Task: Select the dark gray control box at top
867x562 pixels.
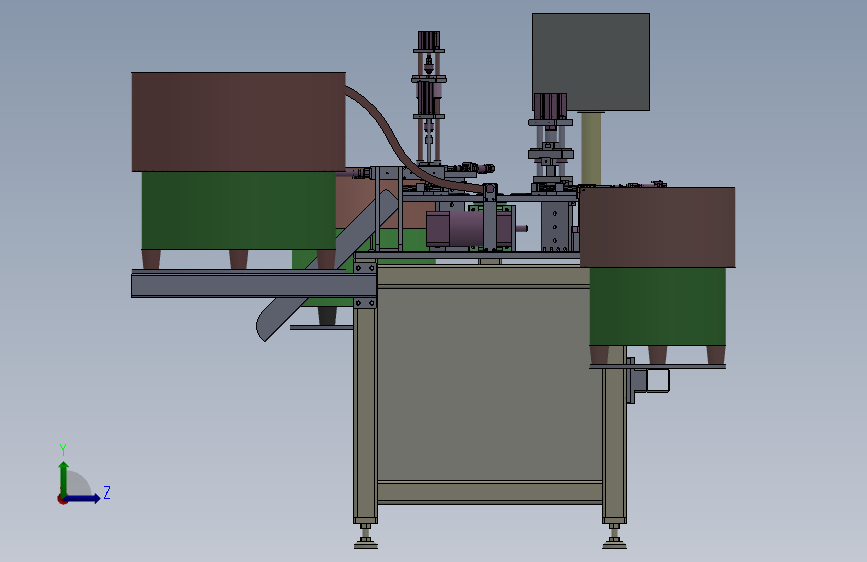Action: (591, 62)
